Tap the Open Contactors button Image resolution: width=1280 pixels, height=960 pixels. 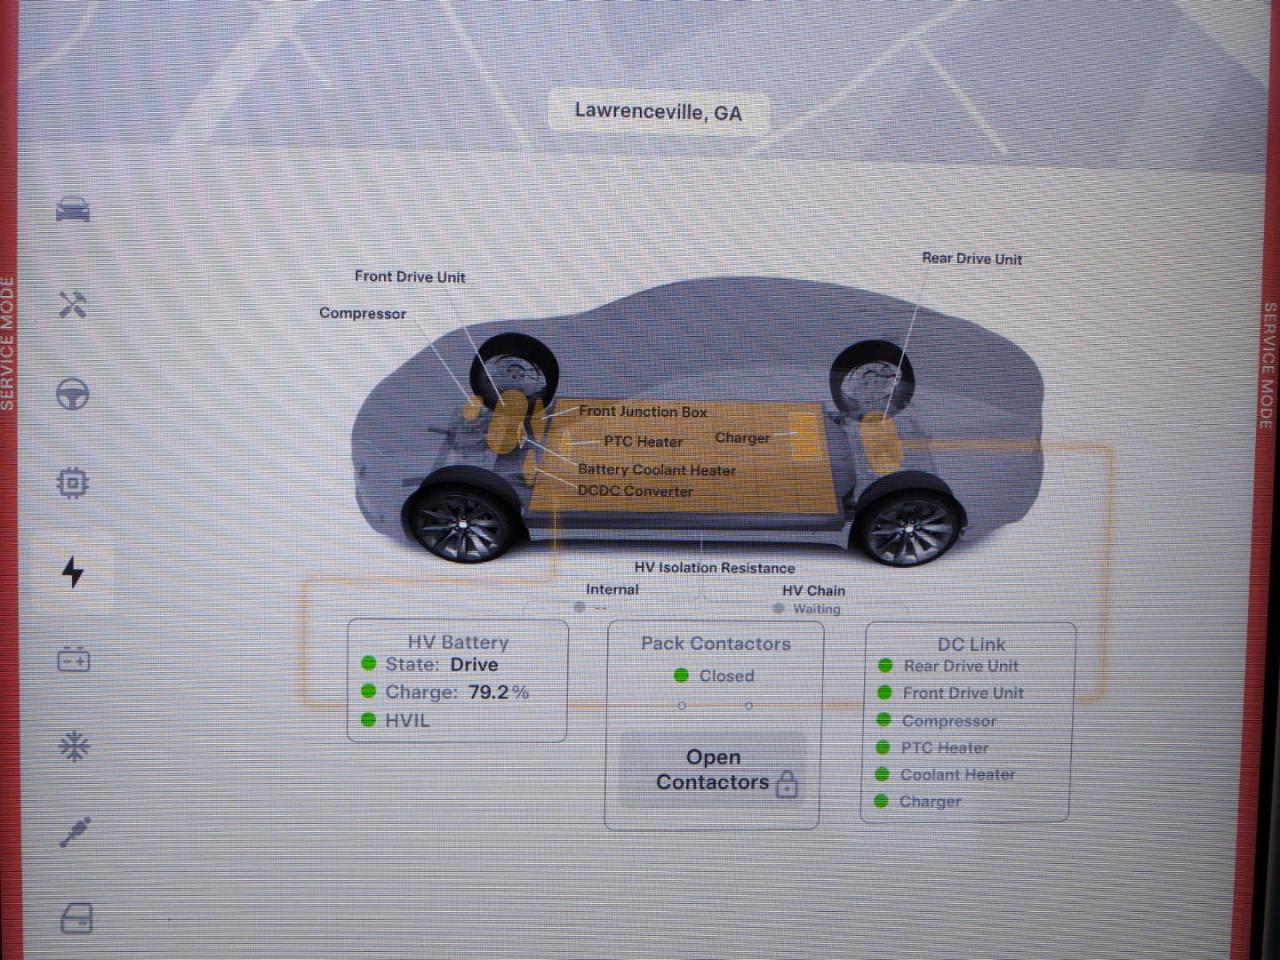(x=713, y=771)
